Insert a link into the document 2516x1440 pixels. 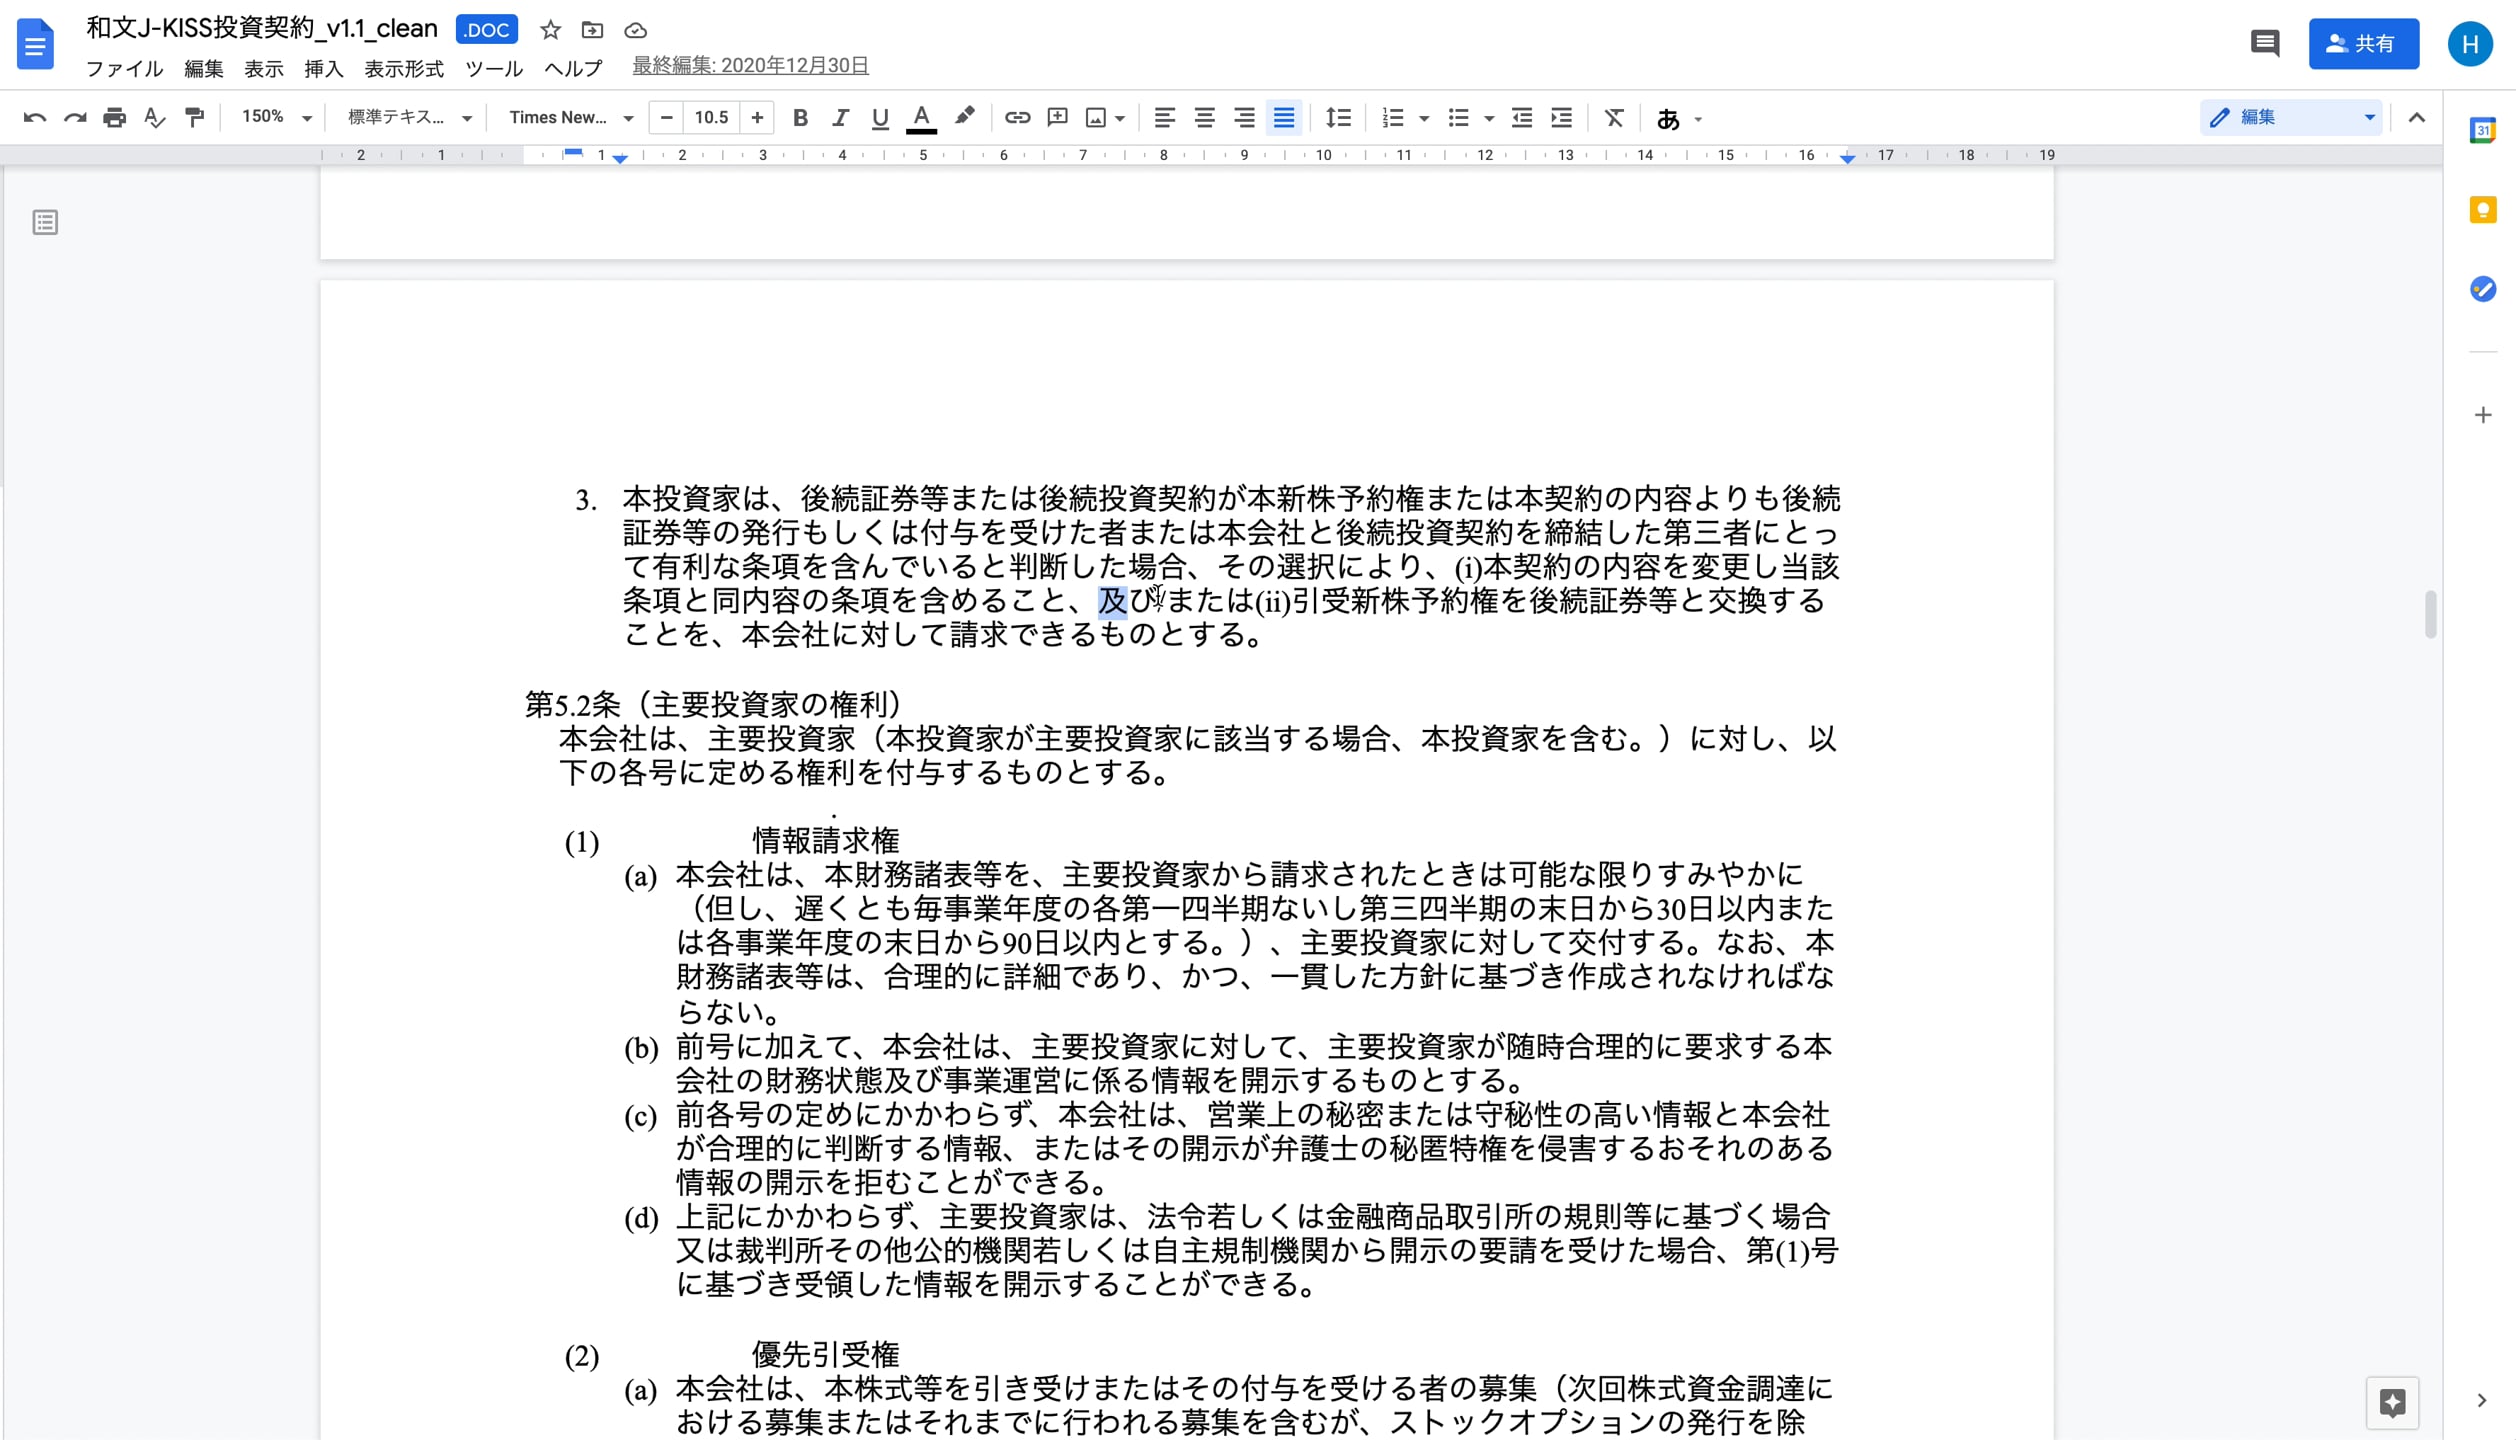(1017, 117)
